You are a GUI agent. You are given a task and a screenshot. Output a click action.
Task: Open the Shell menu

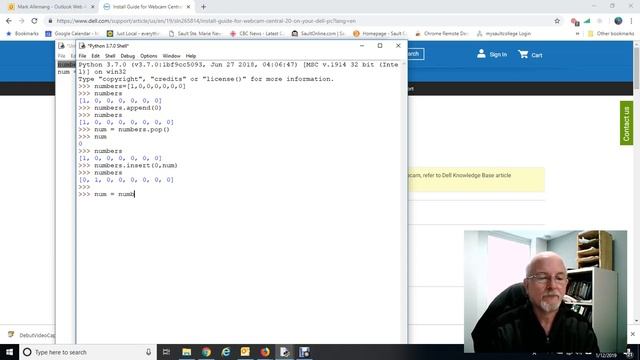click(x=110, y=56)
